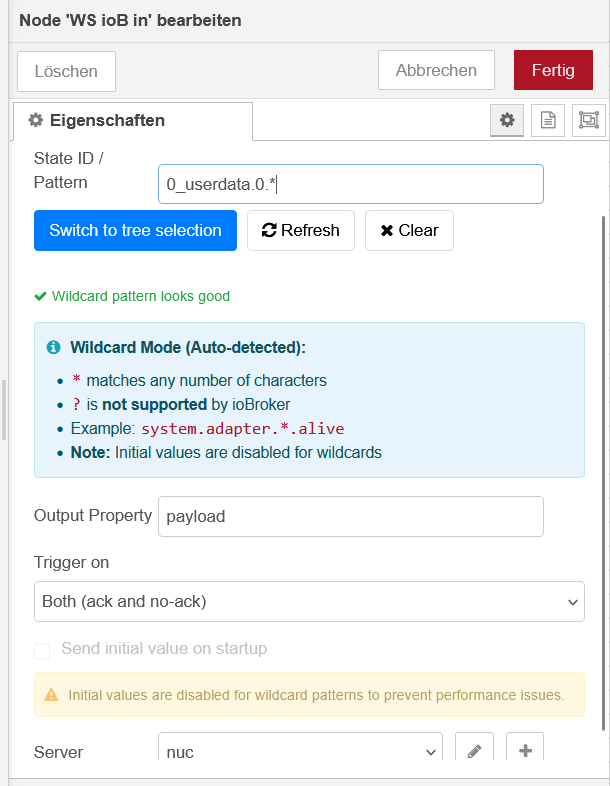Switch to tree selection mode
Image resolution: width=610 pixels, height=786 pixels.
(135, 230)
